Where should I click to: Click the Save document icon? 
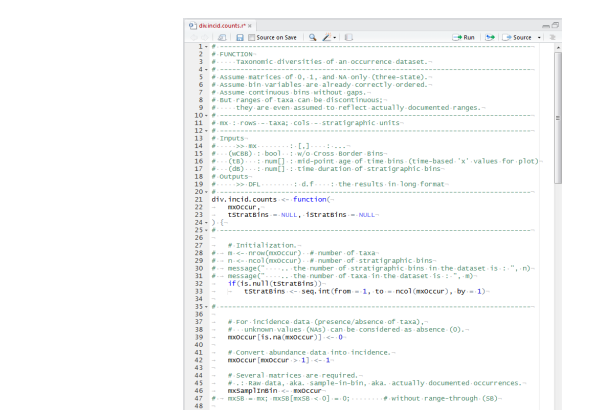coord(240,37)
